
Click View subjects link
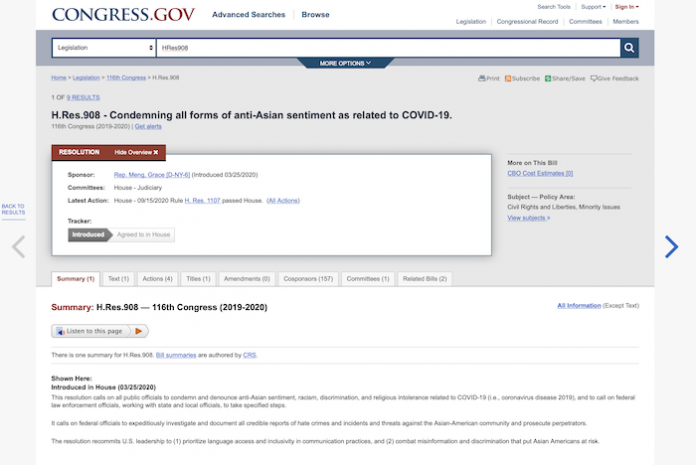click(x=529, y=218)
